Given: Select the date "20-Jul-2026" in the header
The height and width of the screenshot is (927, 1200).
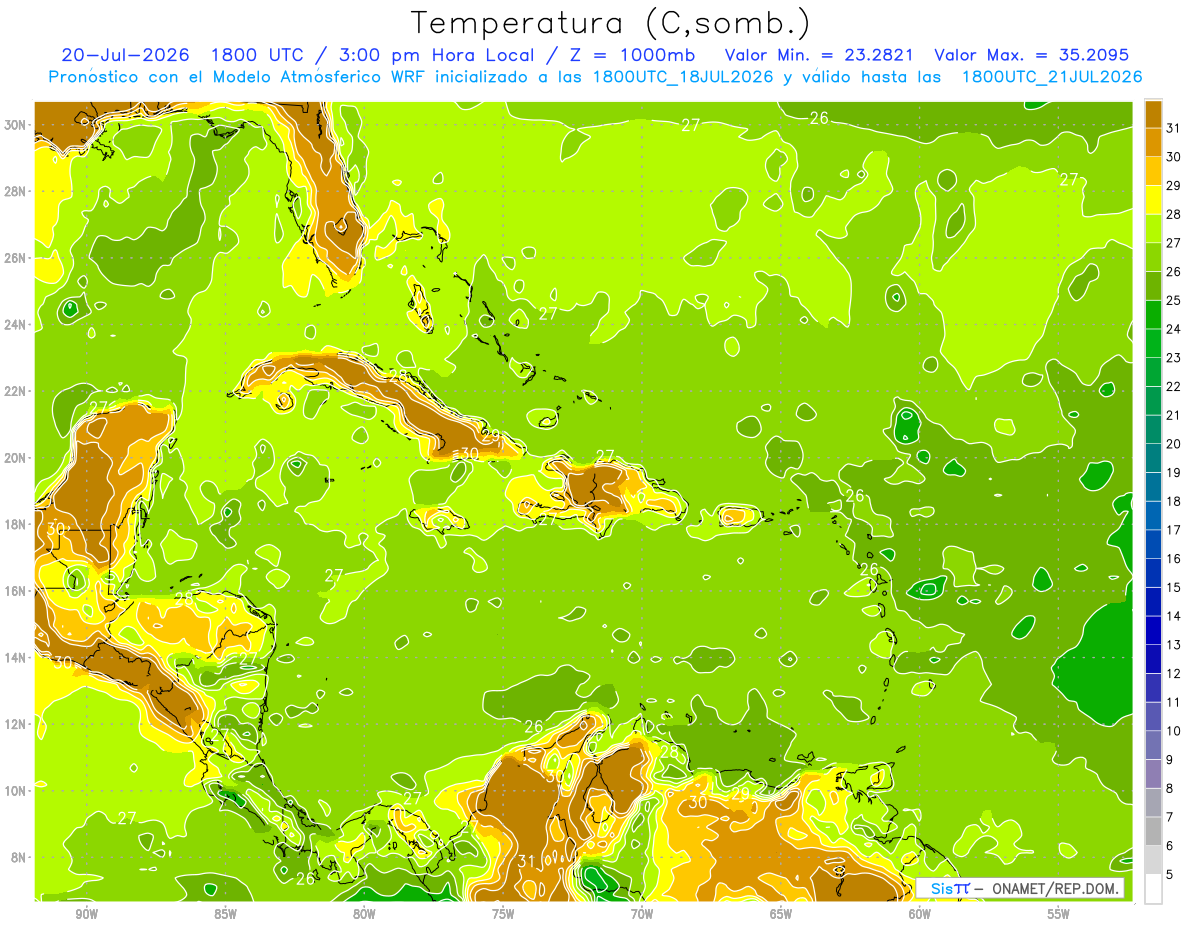Looking at the screenshot, I should tap(125, 54).
